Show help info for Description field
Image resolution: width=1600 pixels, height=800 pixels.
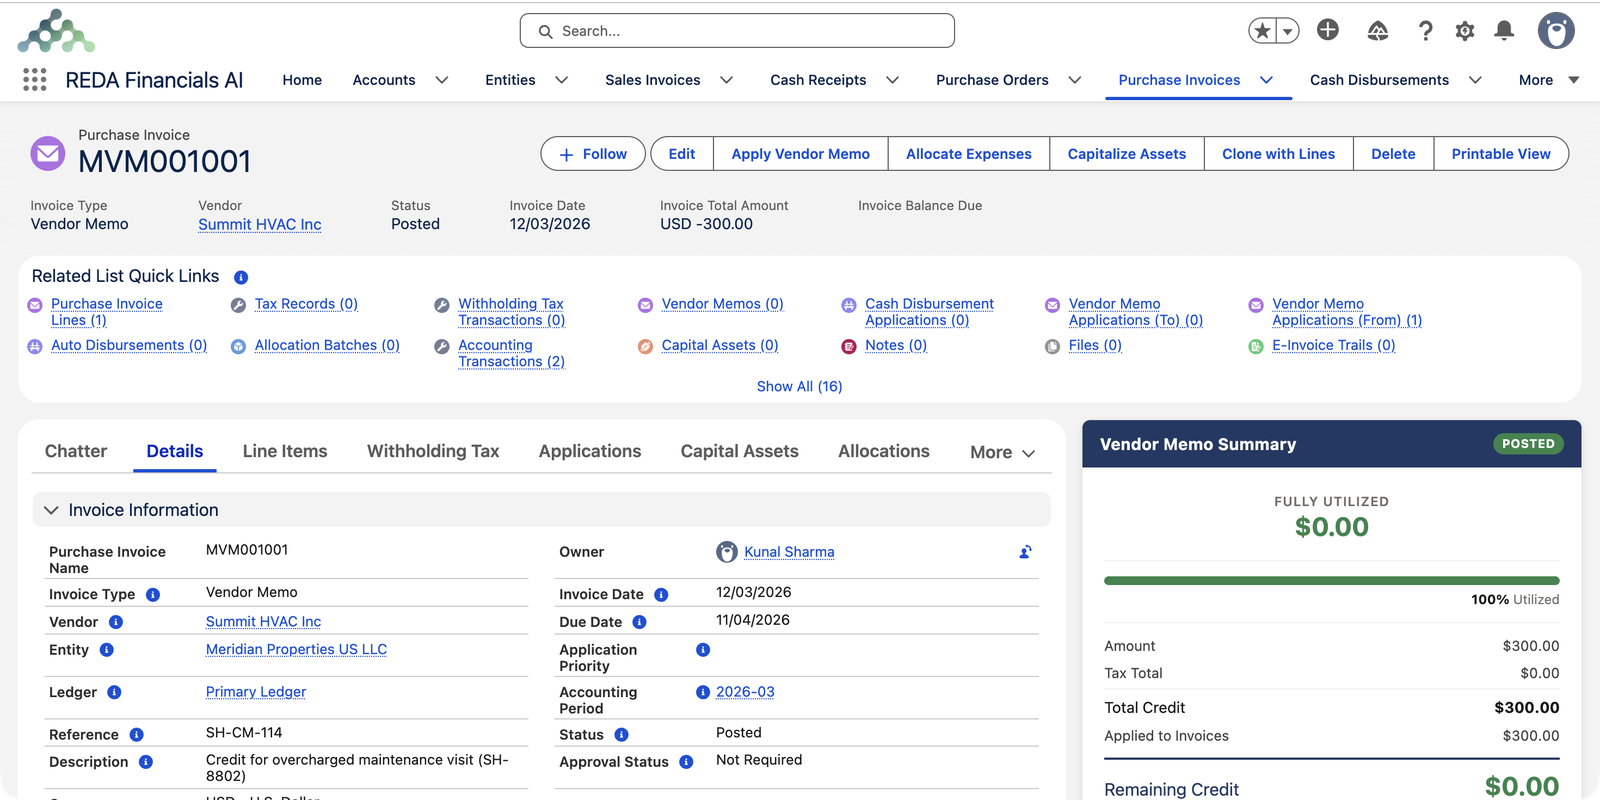[x=146, y=762]
